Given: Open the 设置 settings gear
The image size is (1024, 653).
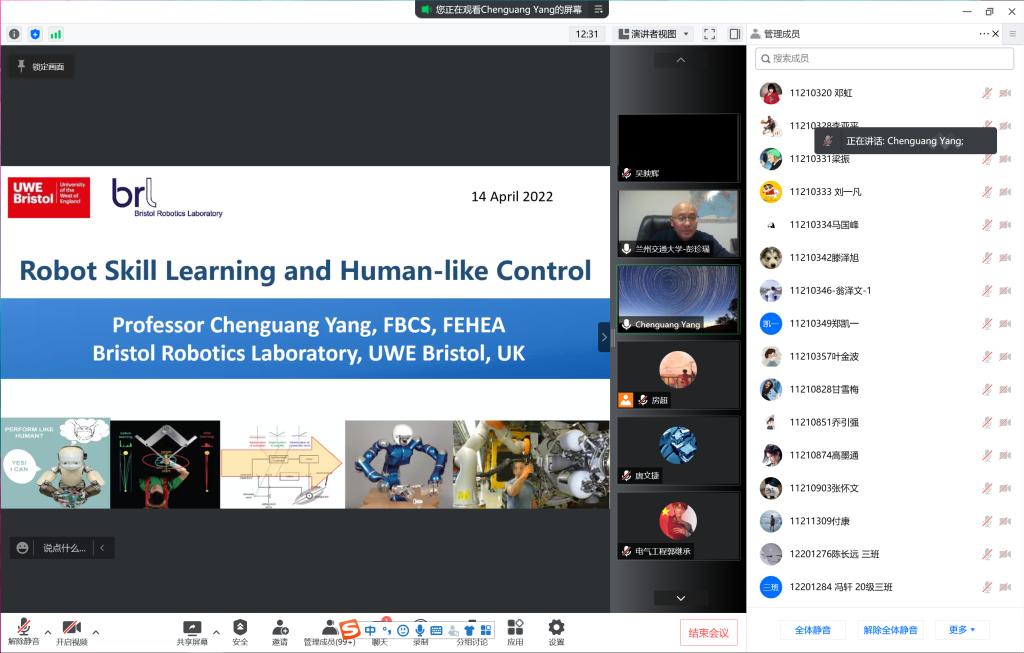Looking at the screenshot, I should (x=556, y=630).
